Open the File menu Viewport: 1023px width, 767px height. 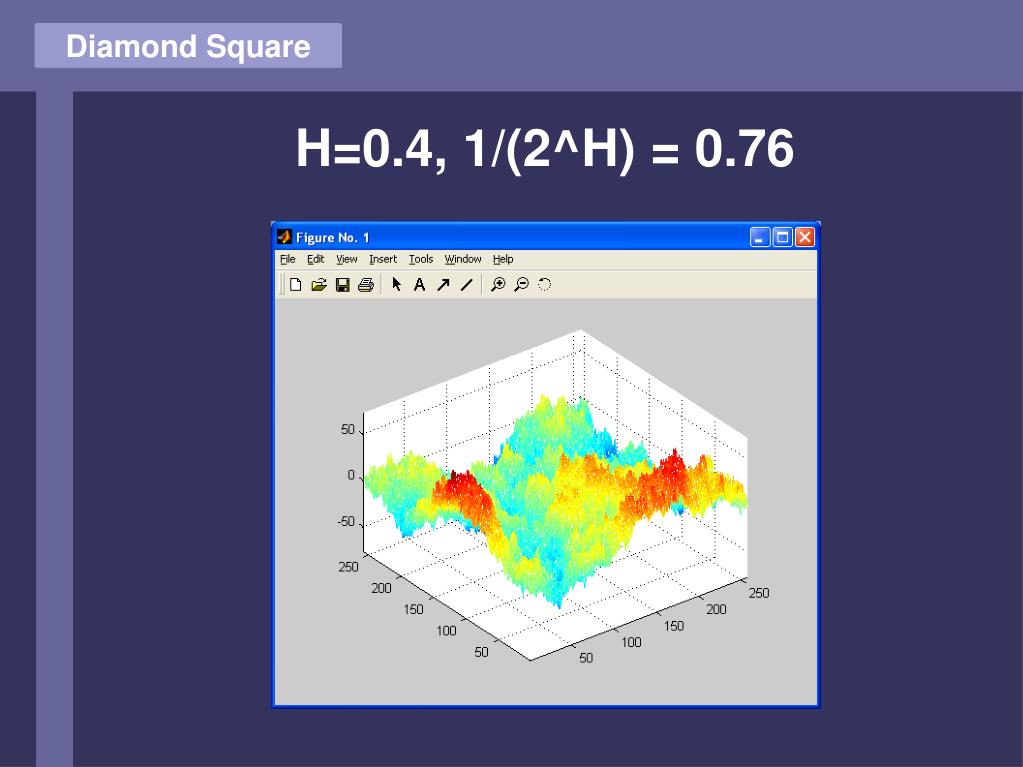(288, 259)
